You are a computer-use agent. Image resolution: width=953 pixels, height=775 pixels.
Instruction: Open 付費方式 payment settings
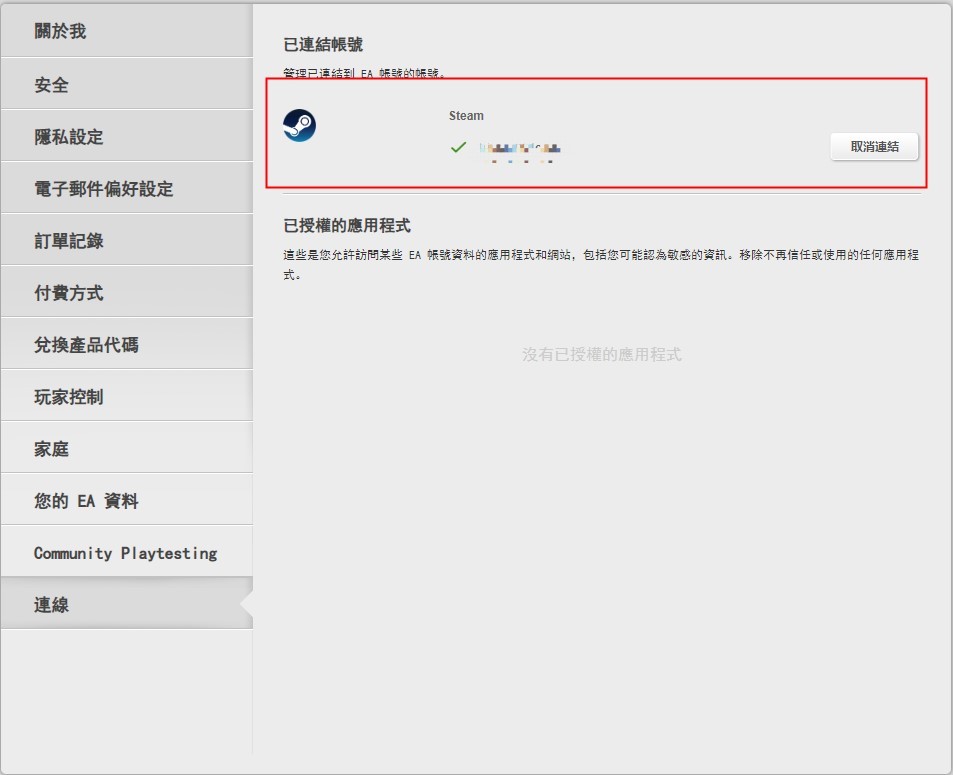click(68, 291)
